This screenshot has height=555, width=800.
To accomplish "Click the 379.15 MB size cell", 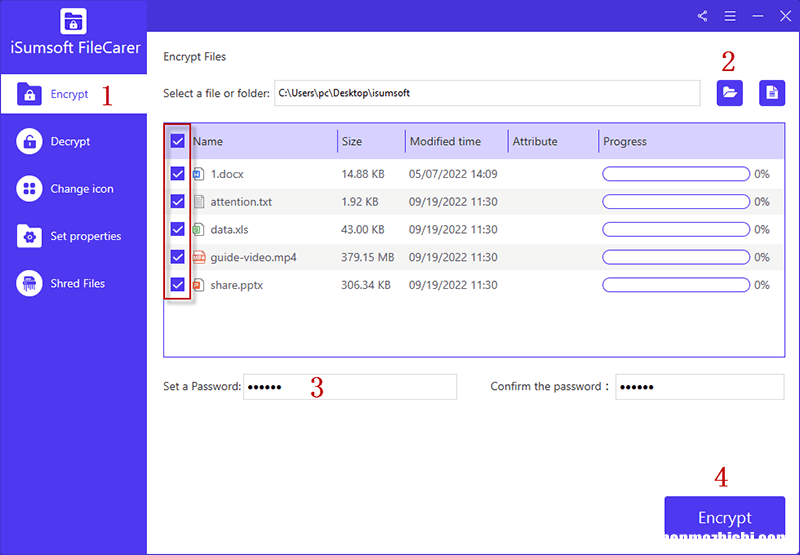I will point(368,257).
